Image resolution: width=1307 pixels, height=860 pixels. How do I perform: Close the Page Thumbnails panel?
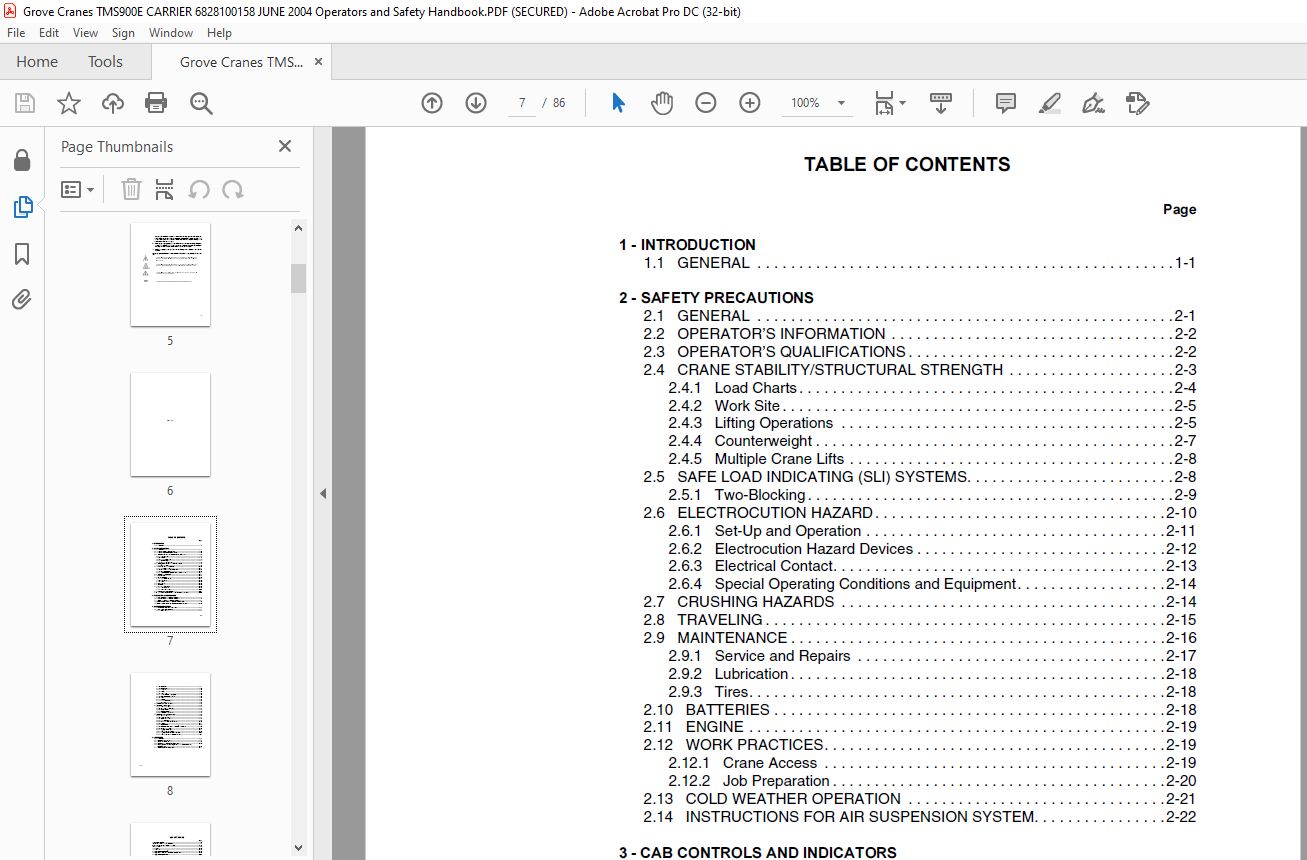click(x=285, y=146)
